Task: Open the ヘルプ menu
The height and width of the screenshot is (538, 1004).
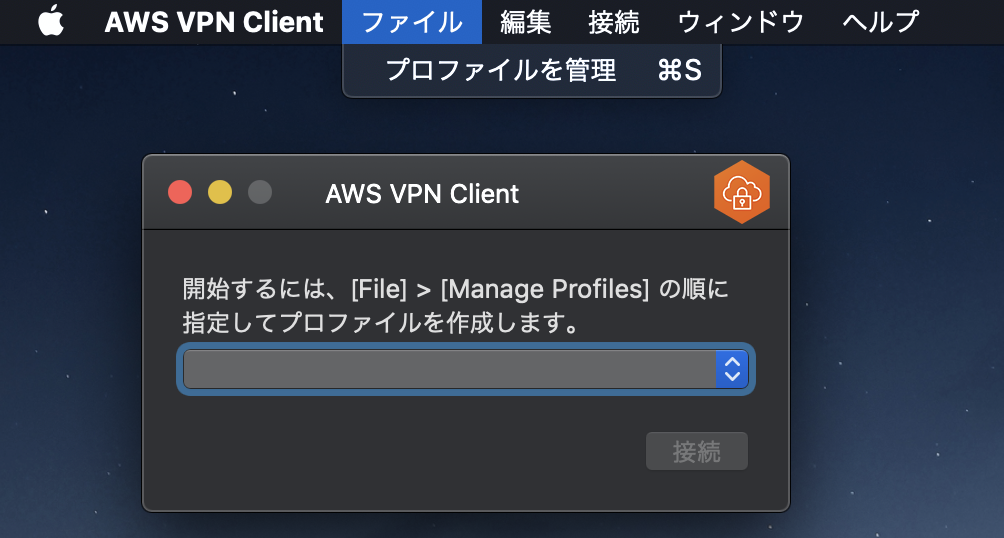Action: point(880,22)
